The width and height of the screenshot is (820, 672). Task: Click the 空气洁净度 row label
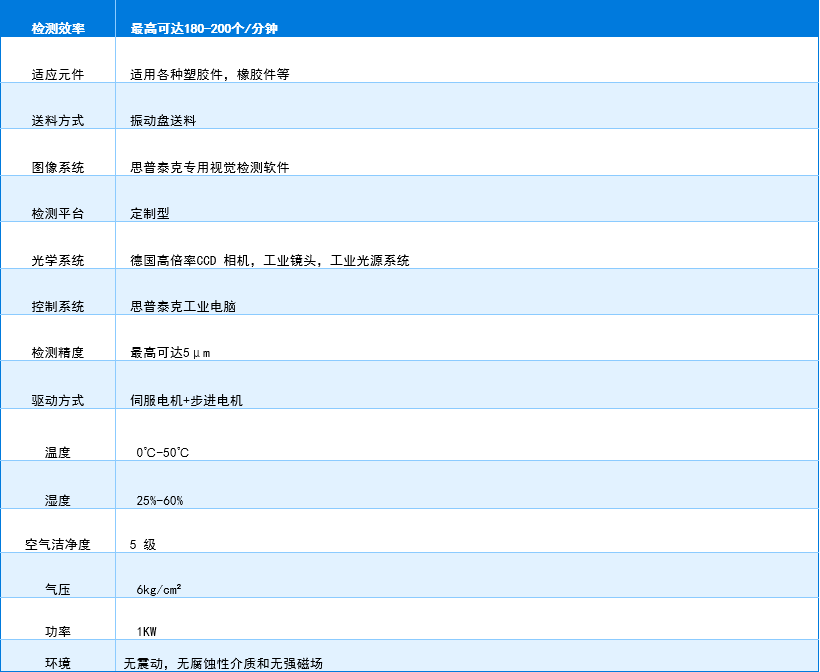click(x=58, y=545)
